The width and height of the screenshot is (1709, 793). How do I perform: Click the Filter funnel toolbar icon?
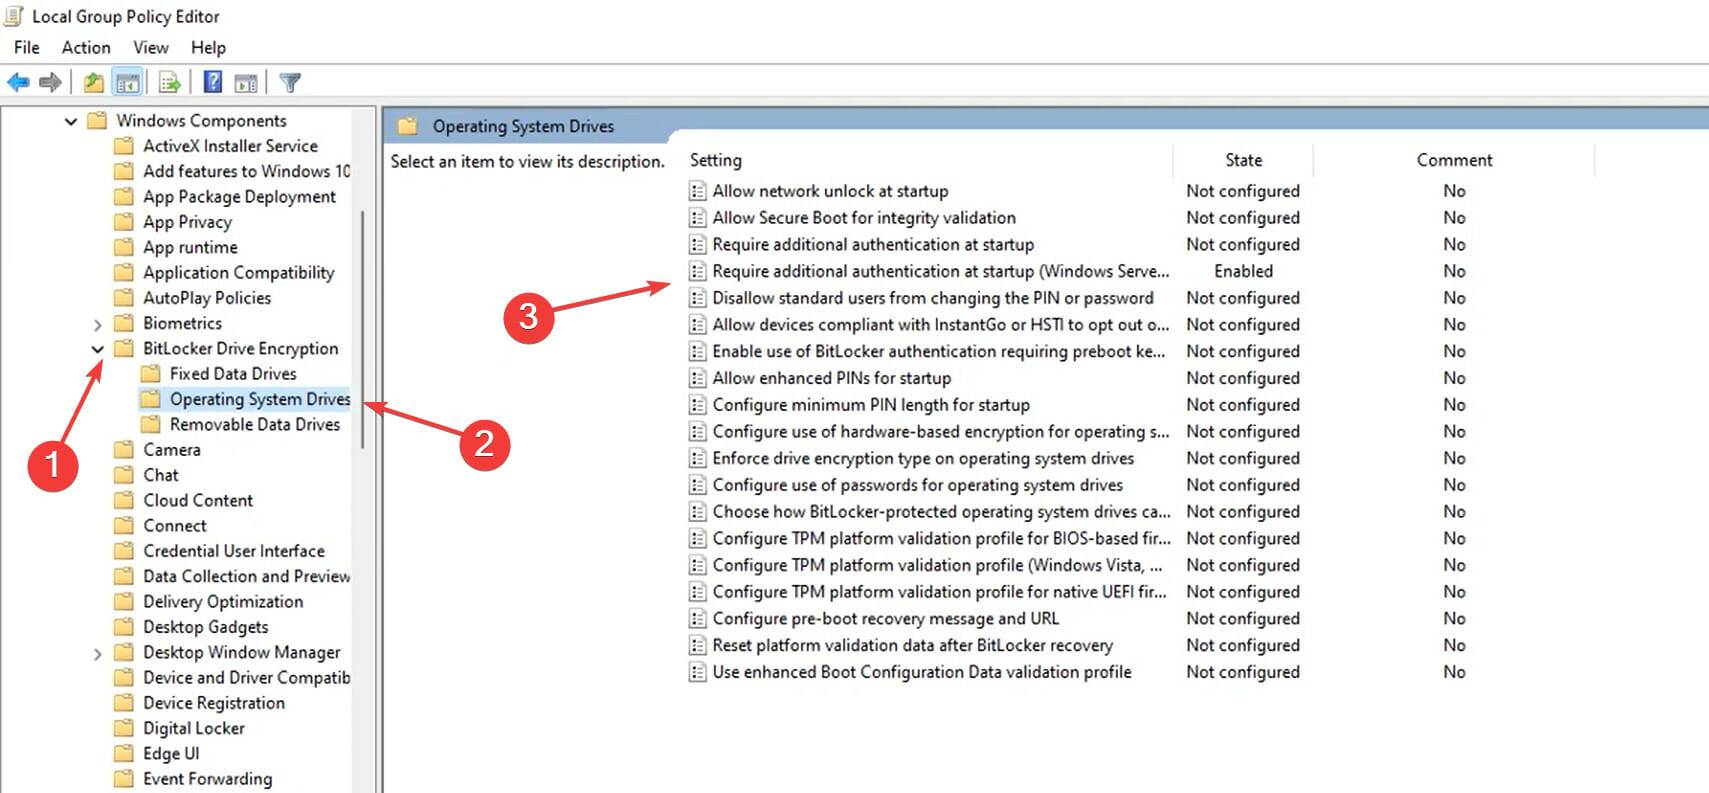coord(290,82)
